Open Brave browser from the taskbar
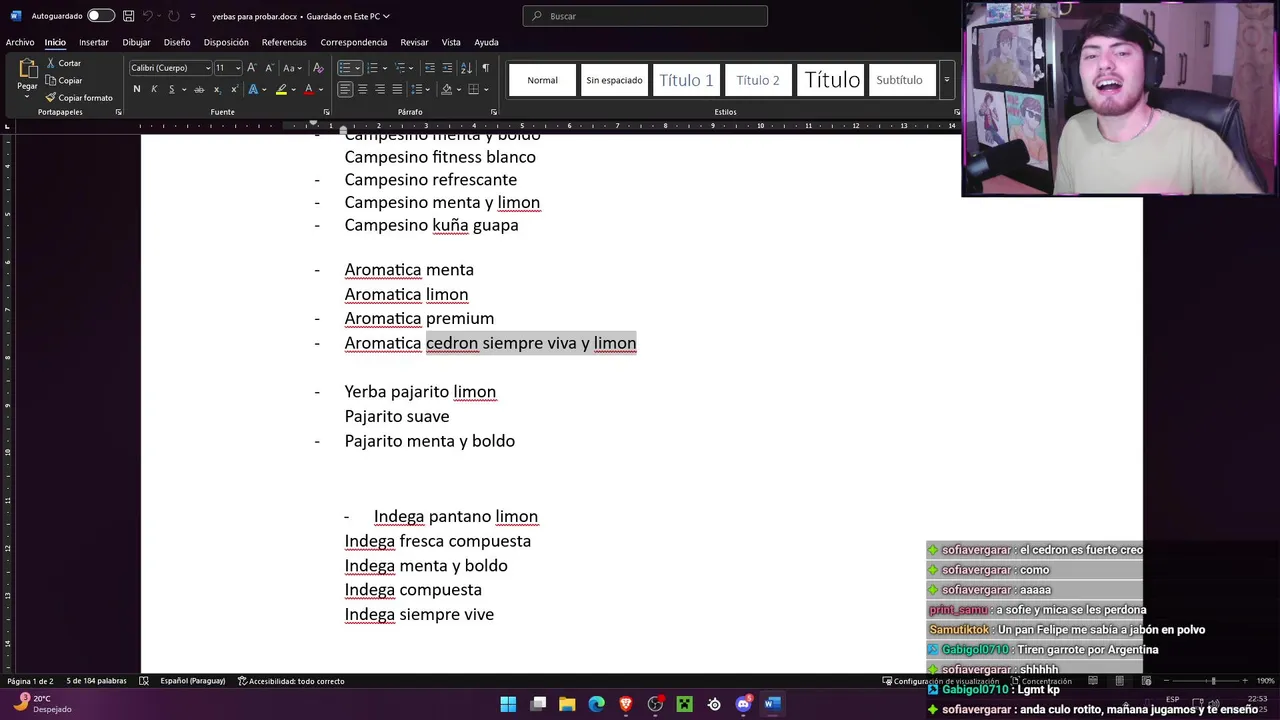The height and width of the screenshot is (720, 1280). click(626, 704)
